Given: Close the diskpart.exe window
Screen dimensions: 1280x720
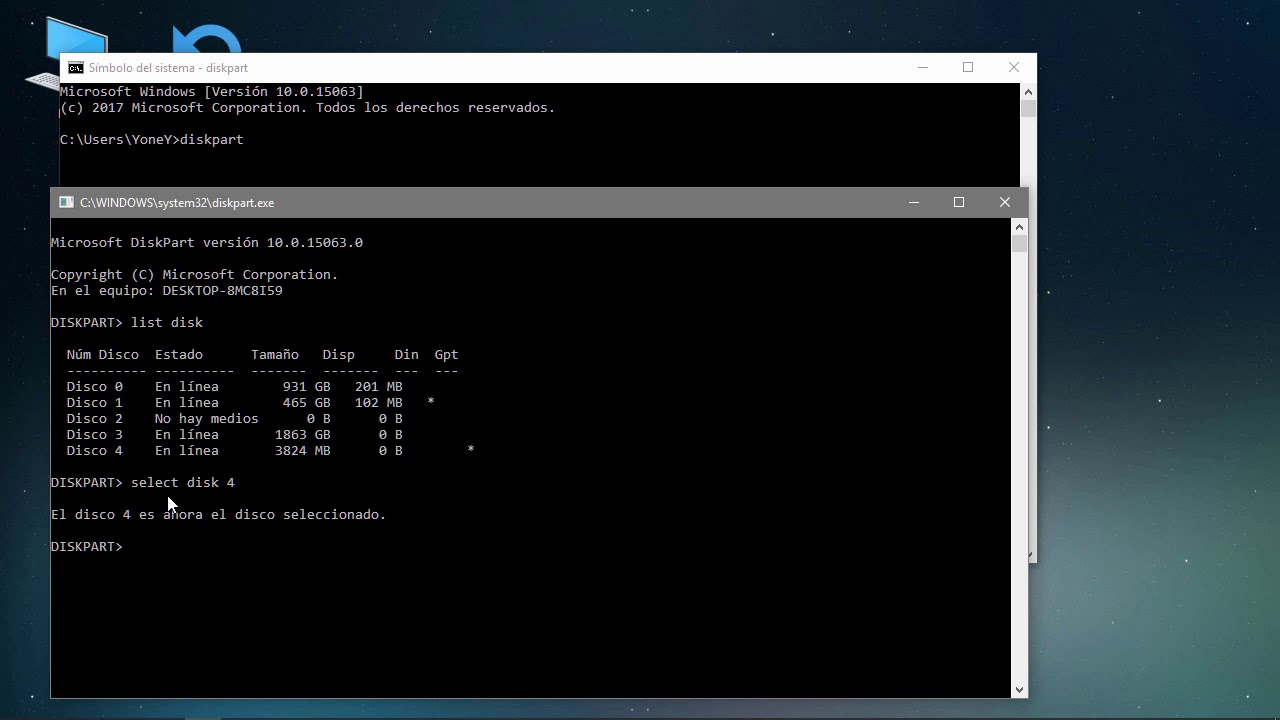Looking at the screenshot, I should point(1005,202).
